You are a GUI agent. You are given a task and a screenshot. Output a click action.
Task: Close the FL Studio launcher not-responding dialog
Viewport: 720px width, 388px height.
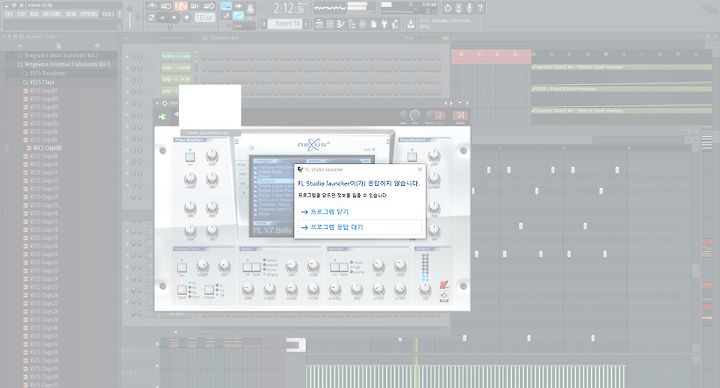point(420,169)
